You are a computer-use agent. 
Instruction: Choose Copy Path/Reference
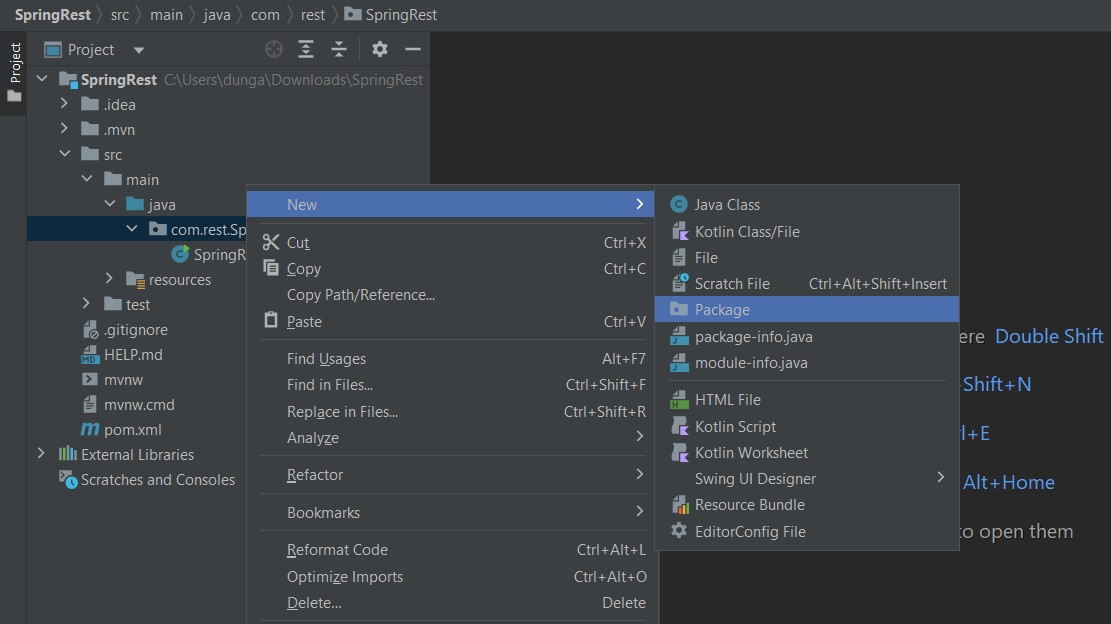tap(451, 295)
